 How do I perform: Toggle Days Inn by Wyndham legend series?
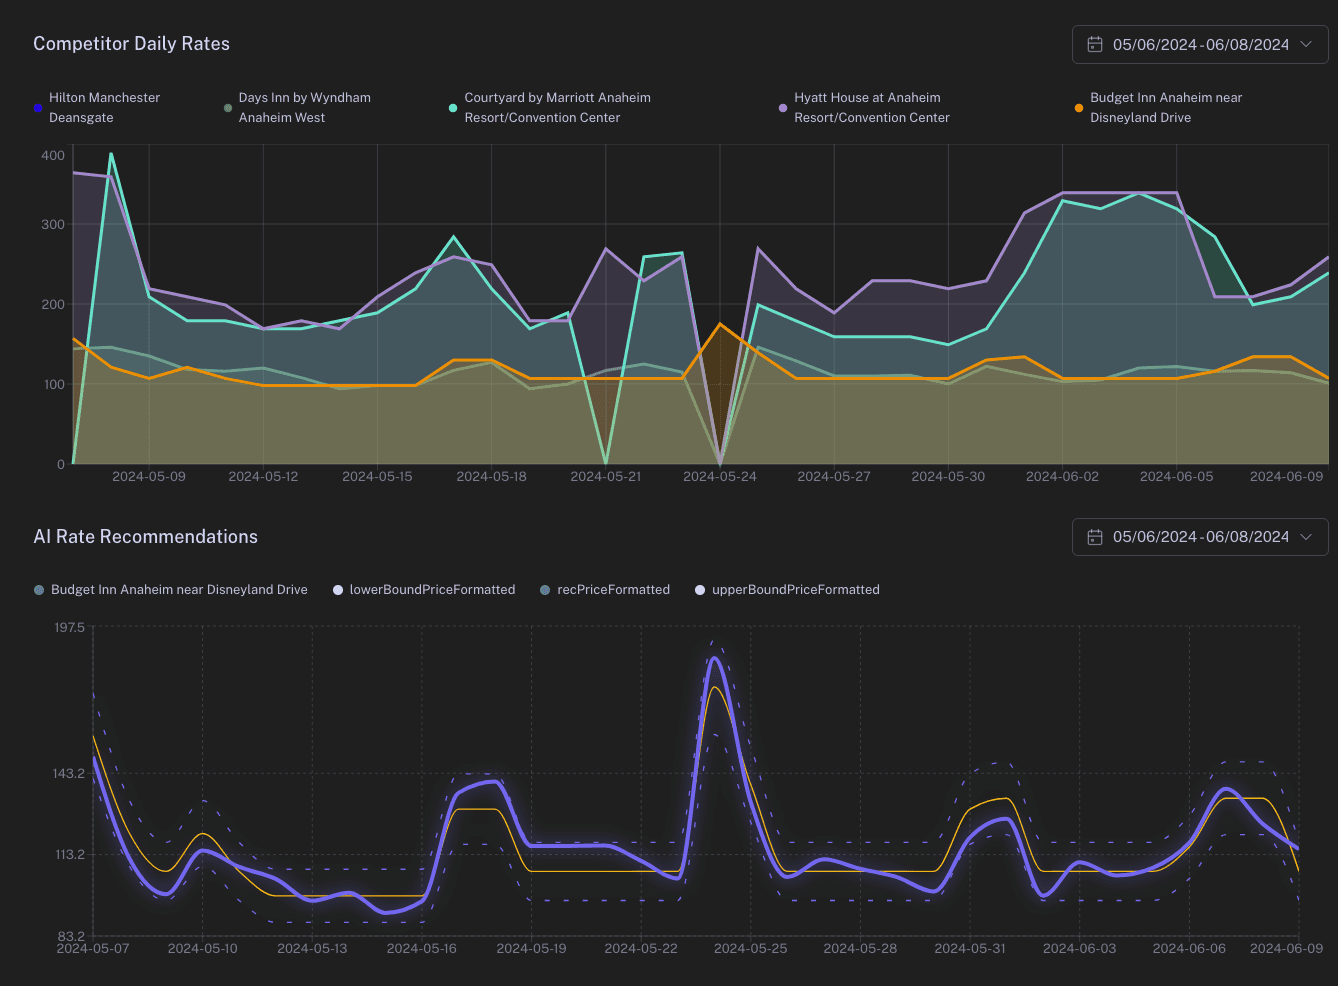pyautogui.click(x=304, y=107)
